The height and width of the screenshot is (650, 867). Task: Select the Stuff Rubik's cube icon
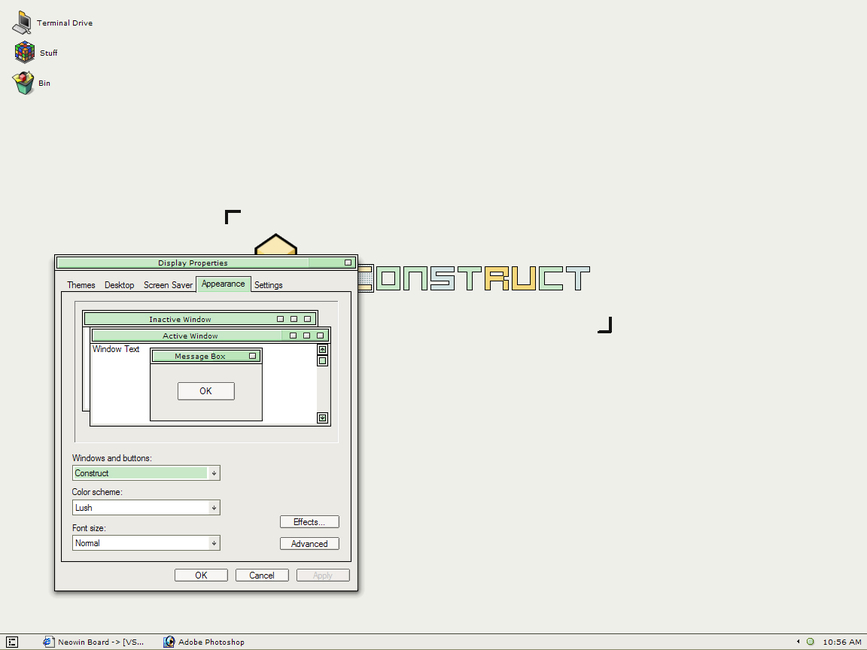point(24,53)
